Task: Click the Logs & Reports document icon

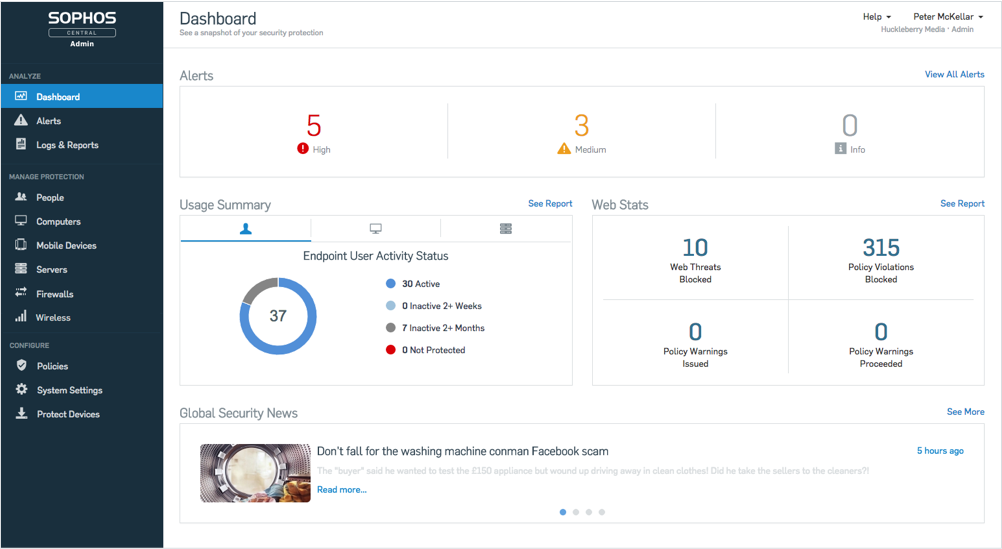Action: [x=21, y=145]
